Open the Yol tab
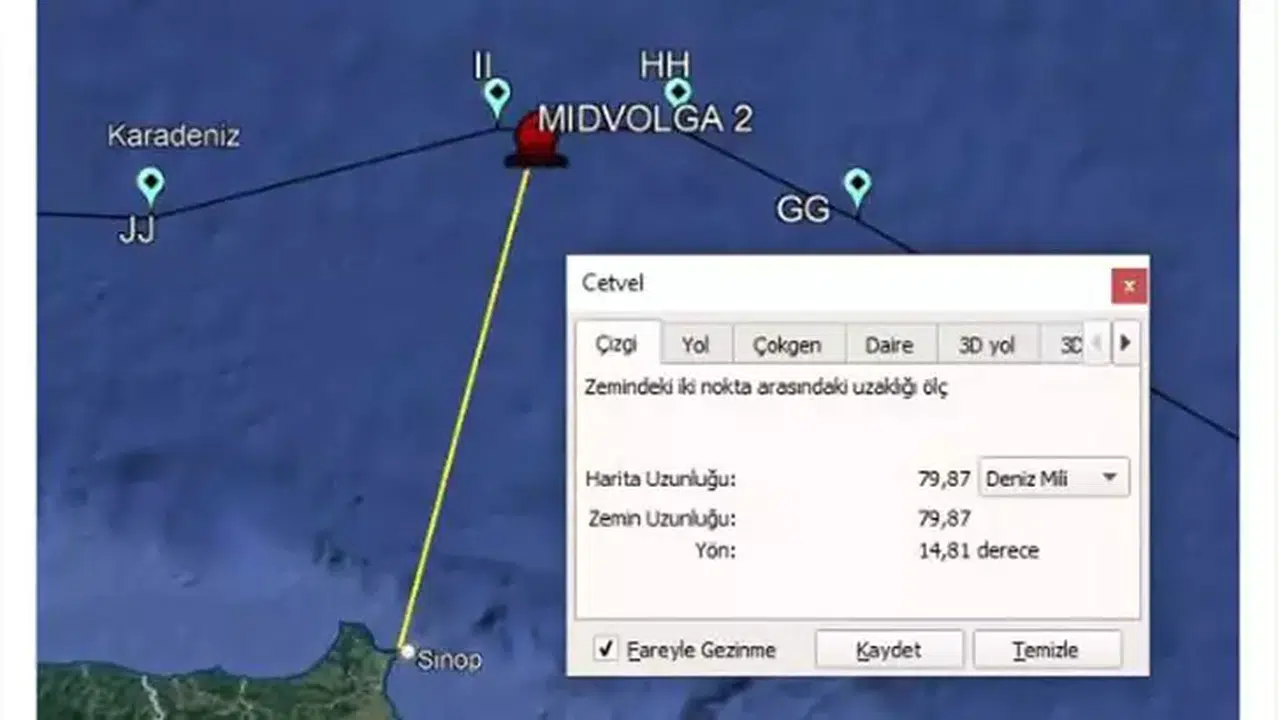This screenshot has height=720, width=1280. [695, 345]
